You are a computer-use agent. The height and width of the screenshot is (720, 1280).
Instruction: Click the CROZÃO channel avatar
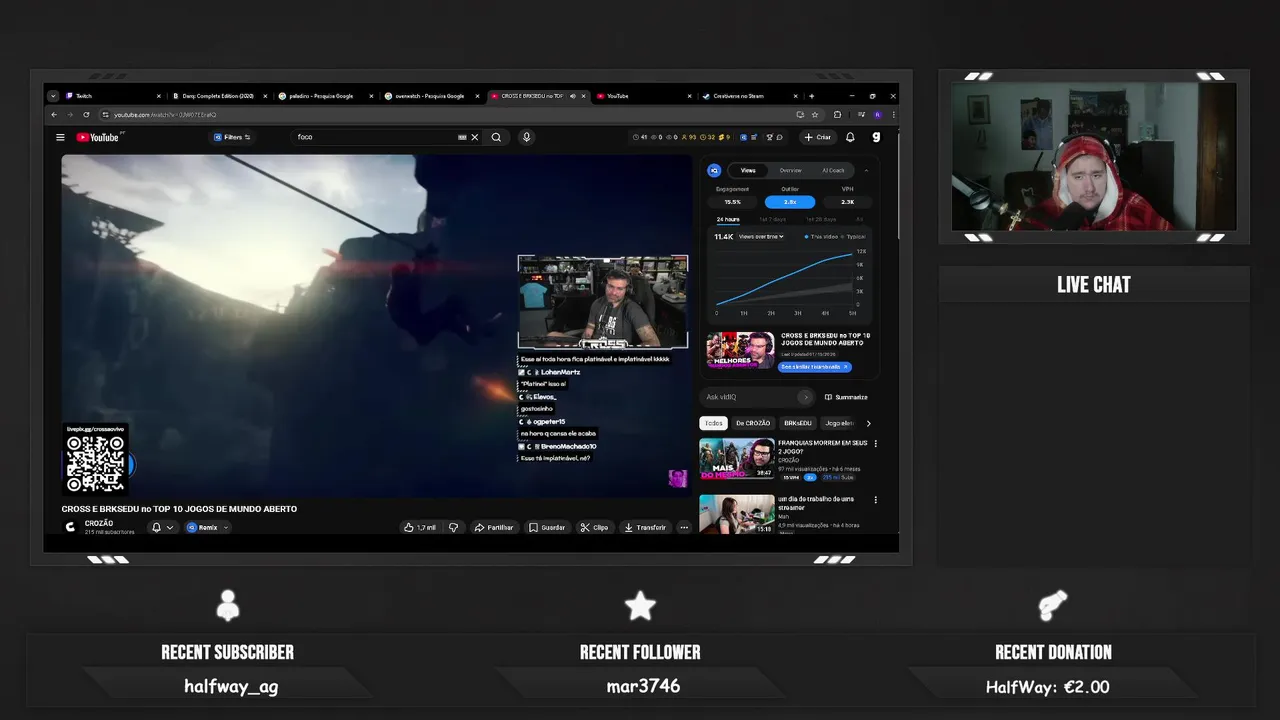tap(70, 527)
